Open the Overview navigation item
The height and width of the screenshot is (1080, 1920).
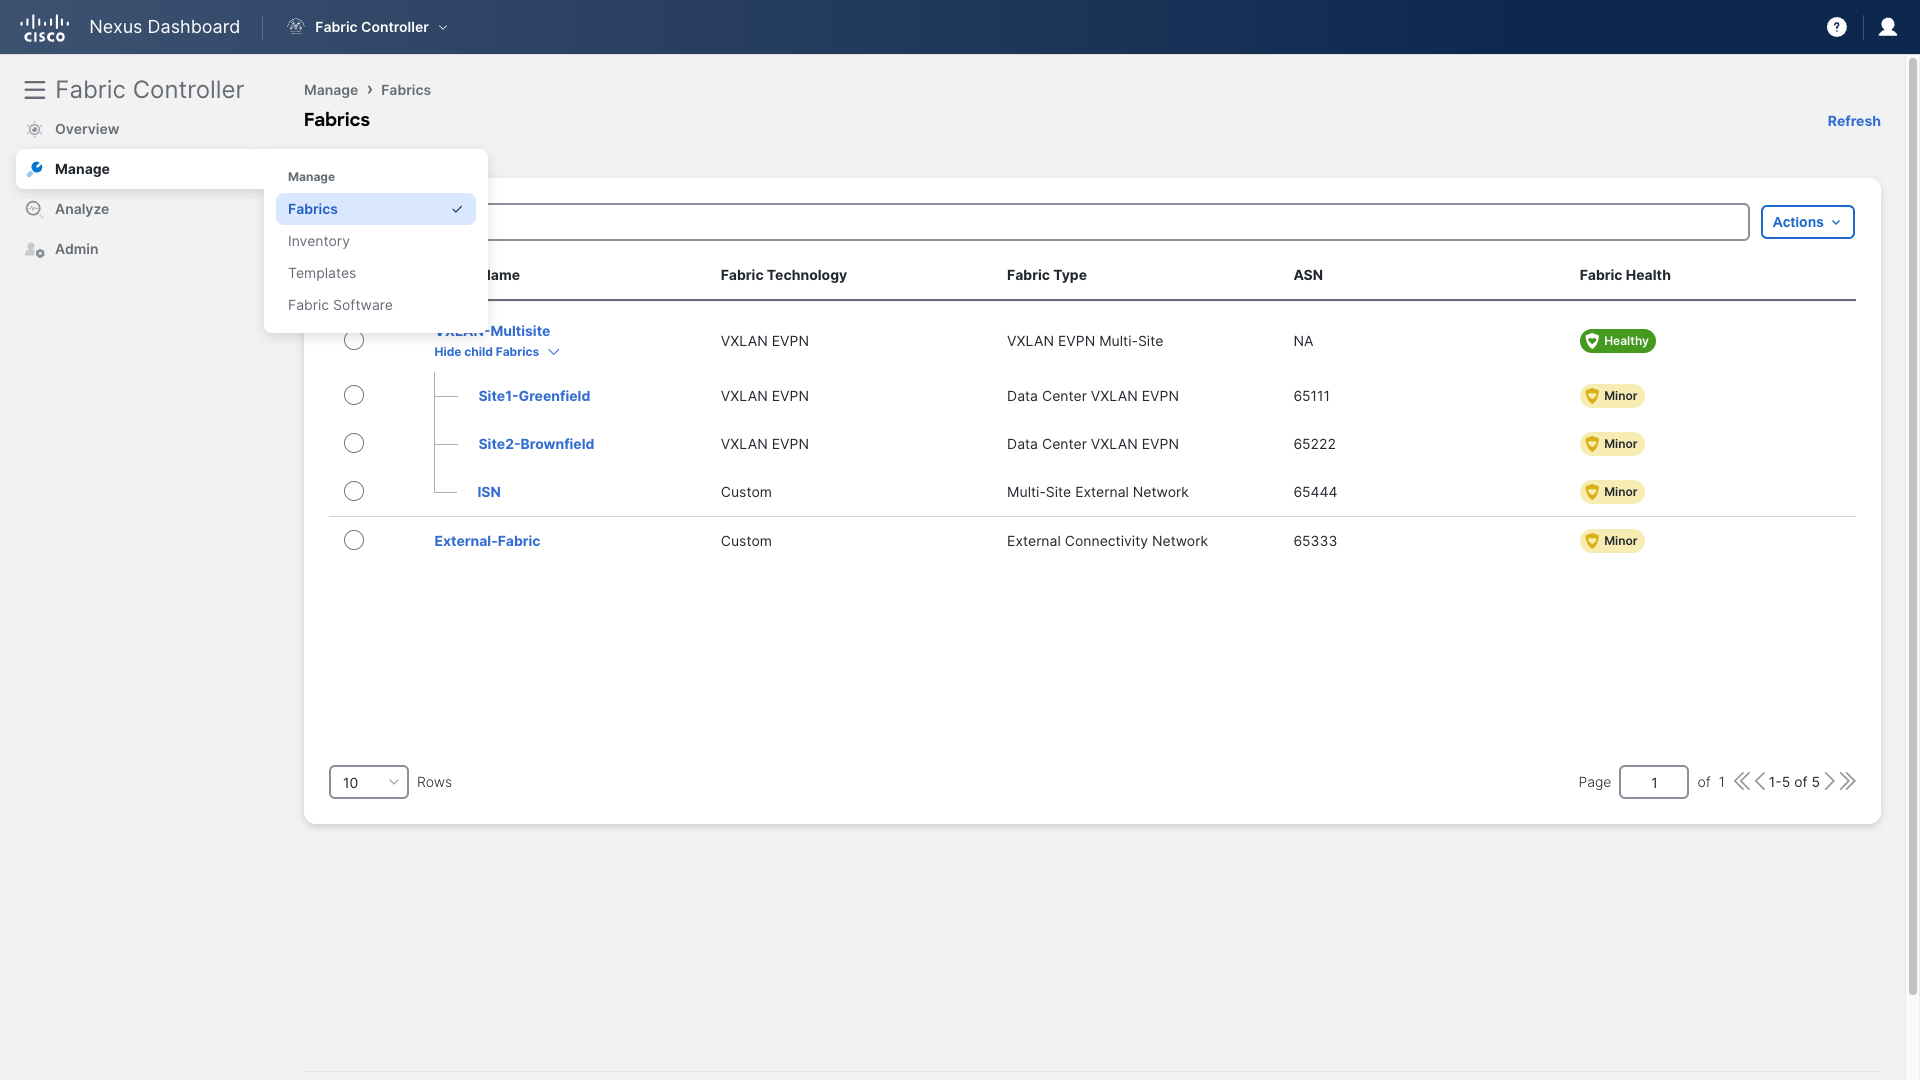tap(87, 129)
